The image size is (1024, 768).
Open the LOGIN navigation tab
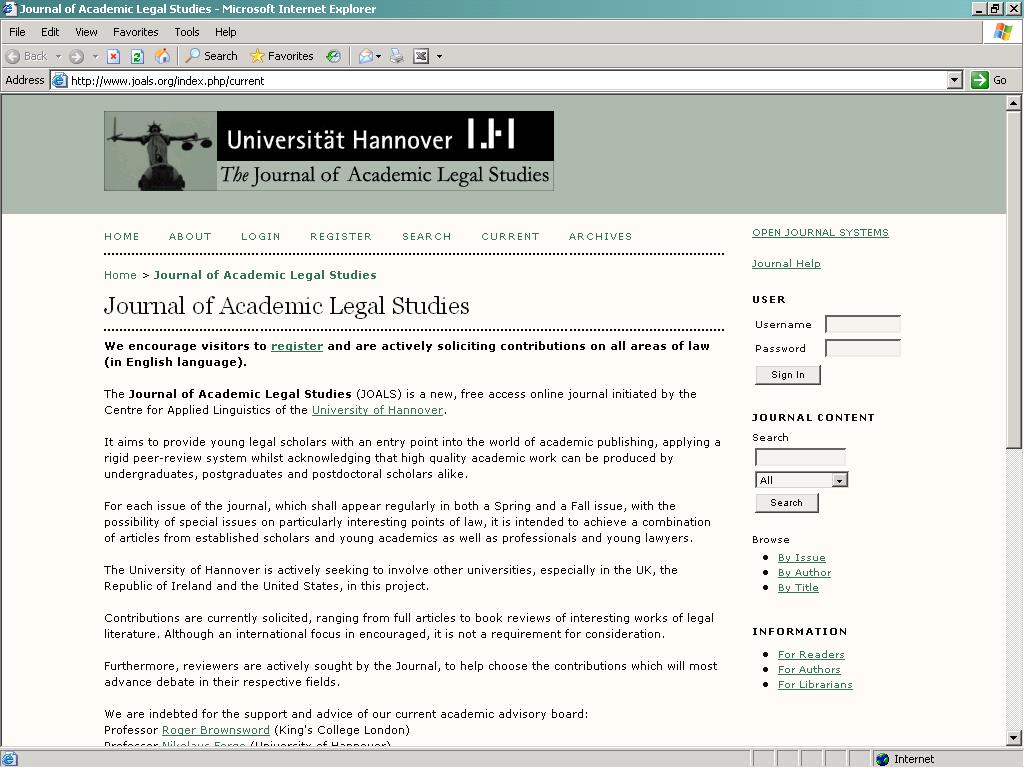tap(261, 236)
